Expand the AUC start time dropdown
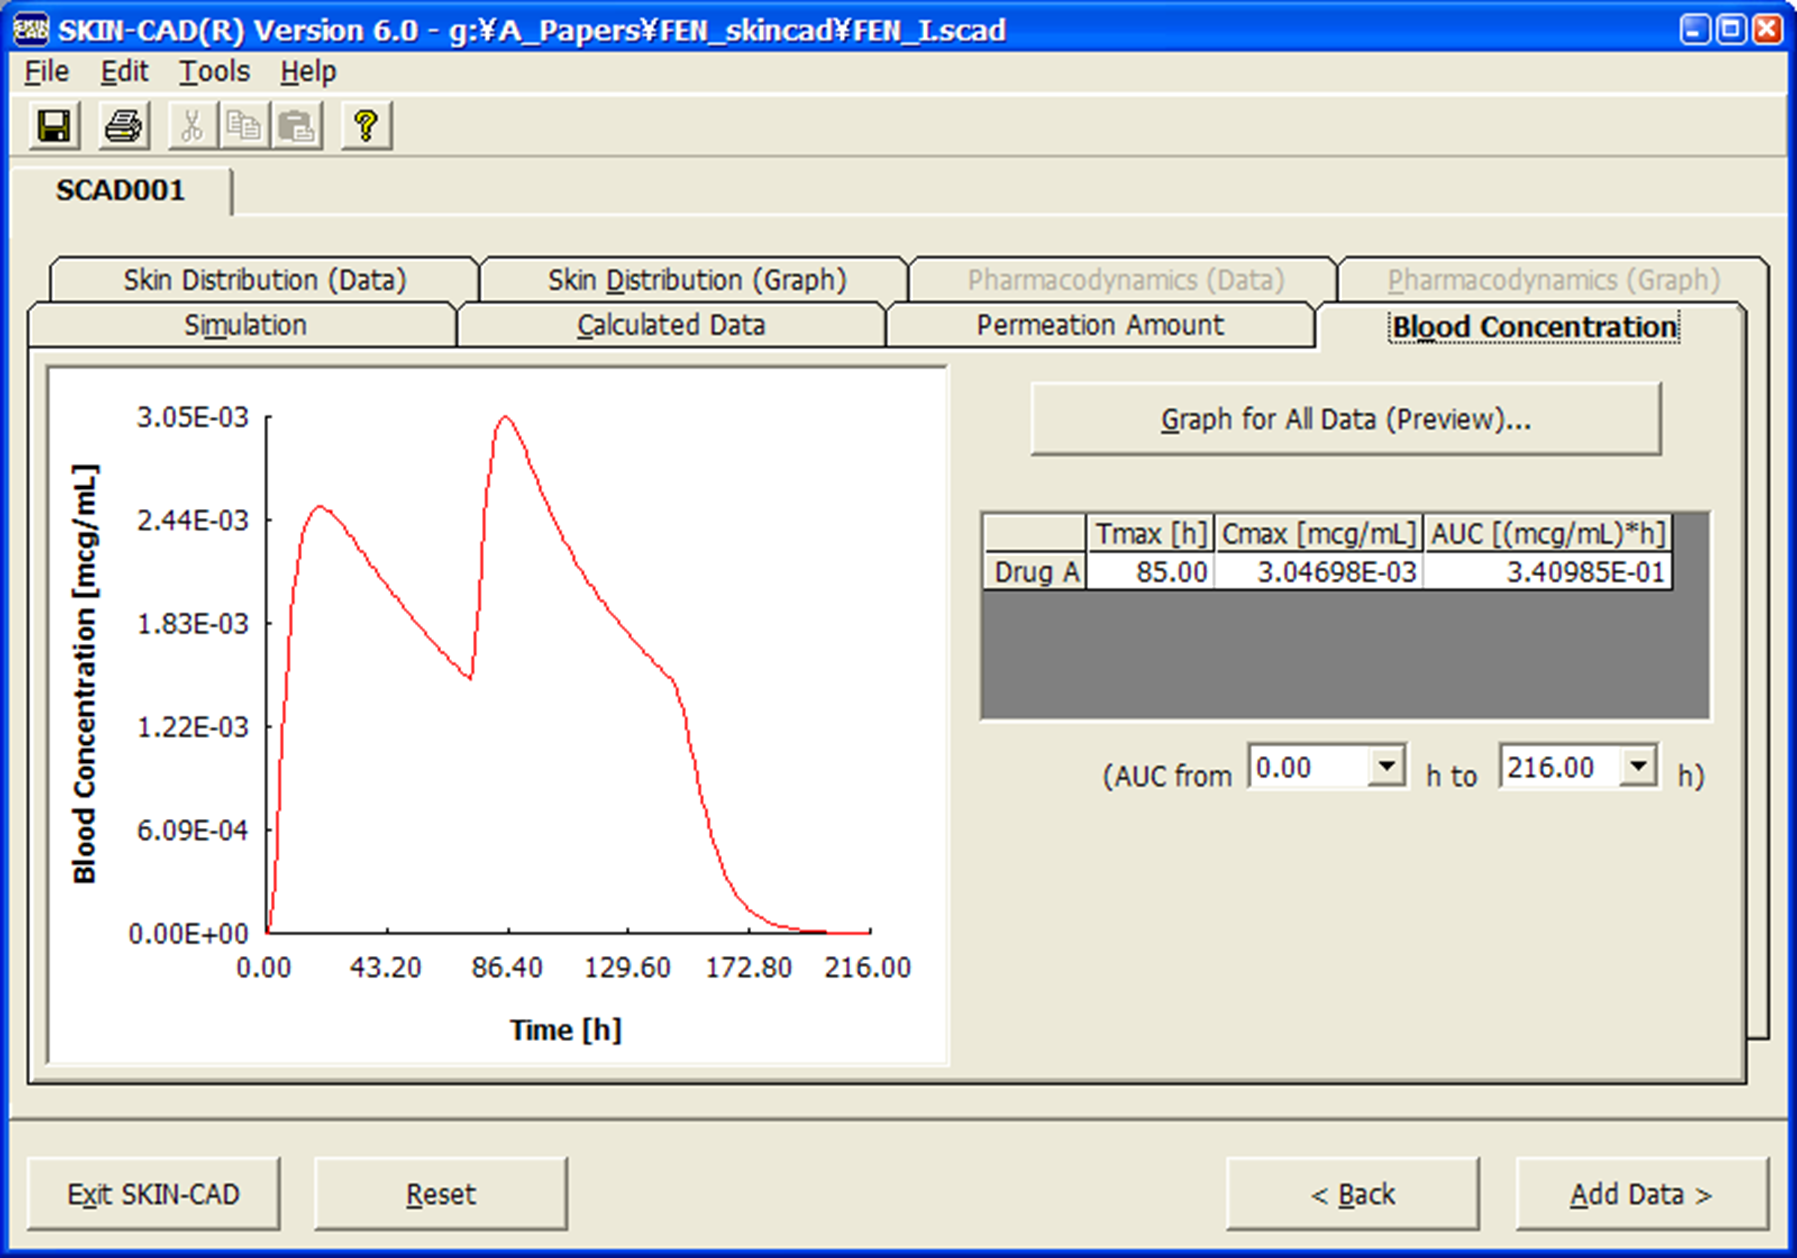1797x1258 pixels. (1386, 768)
